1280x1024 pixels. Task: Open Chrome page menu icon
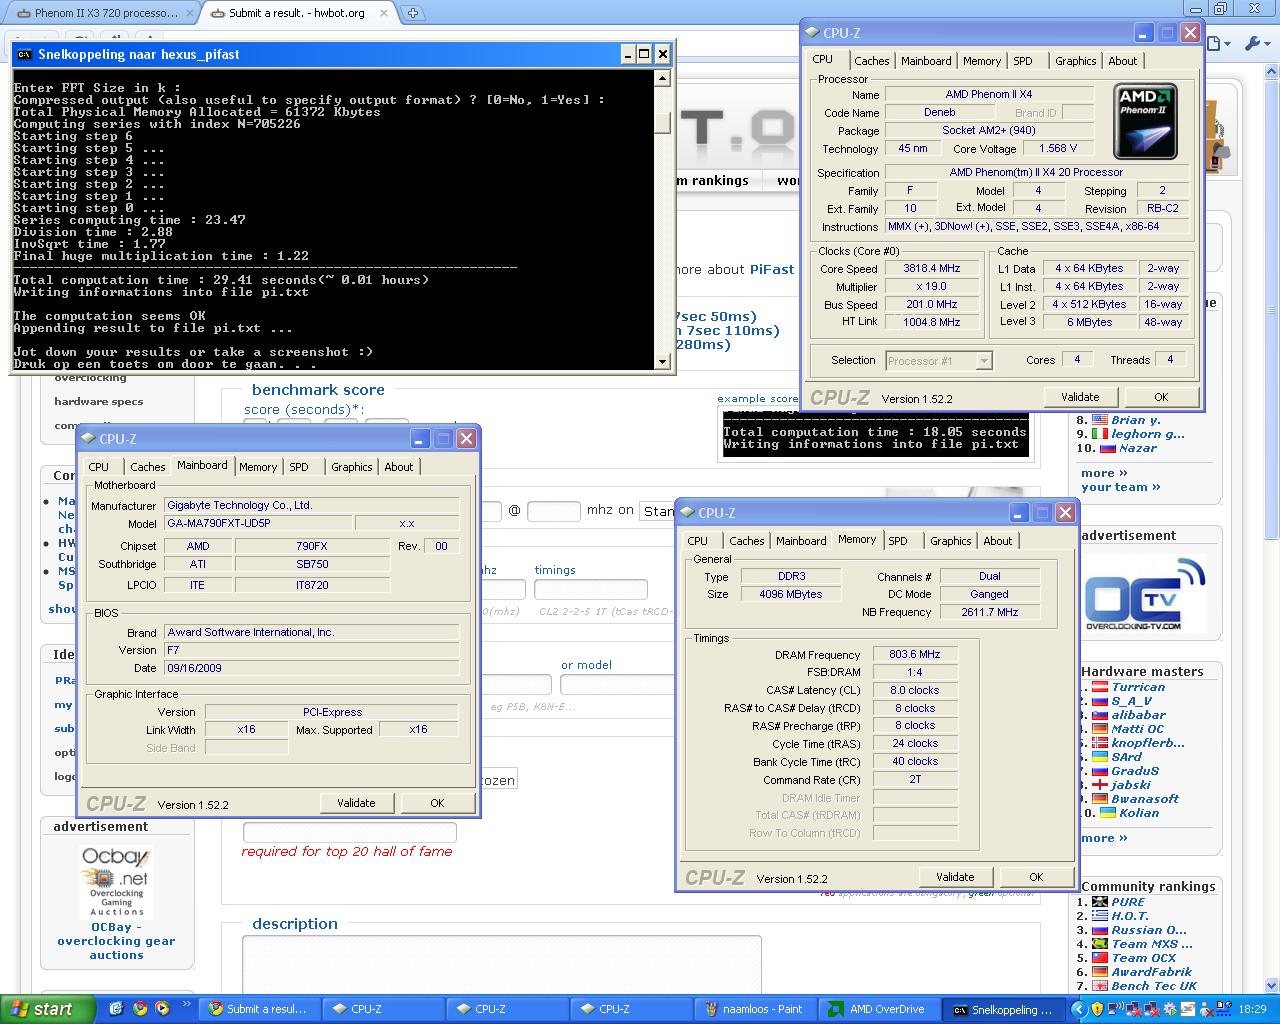coord(1216,43)
